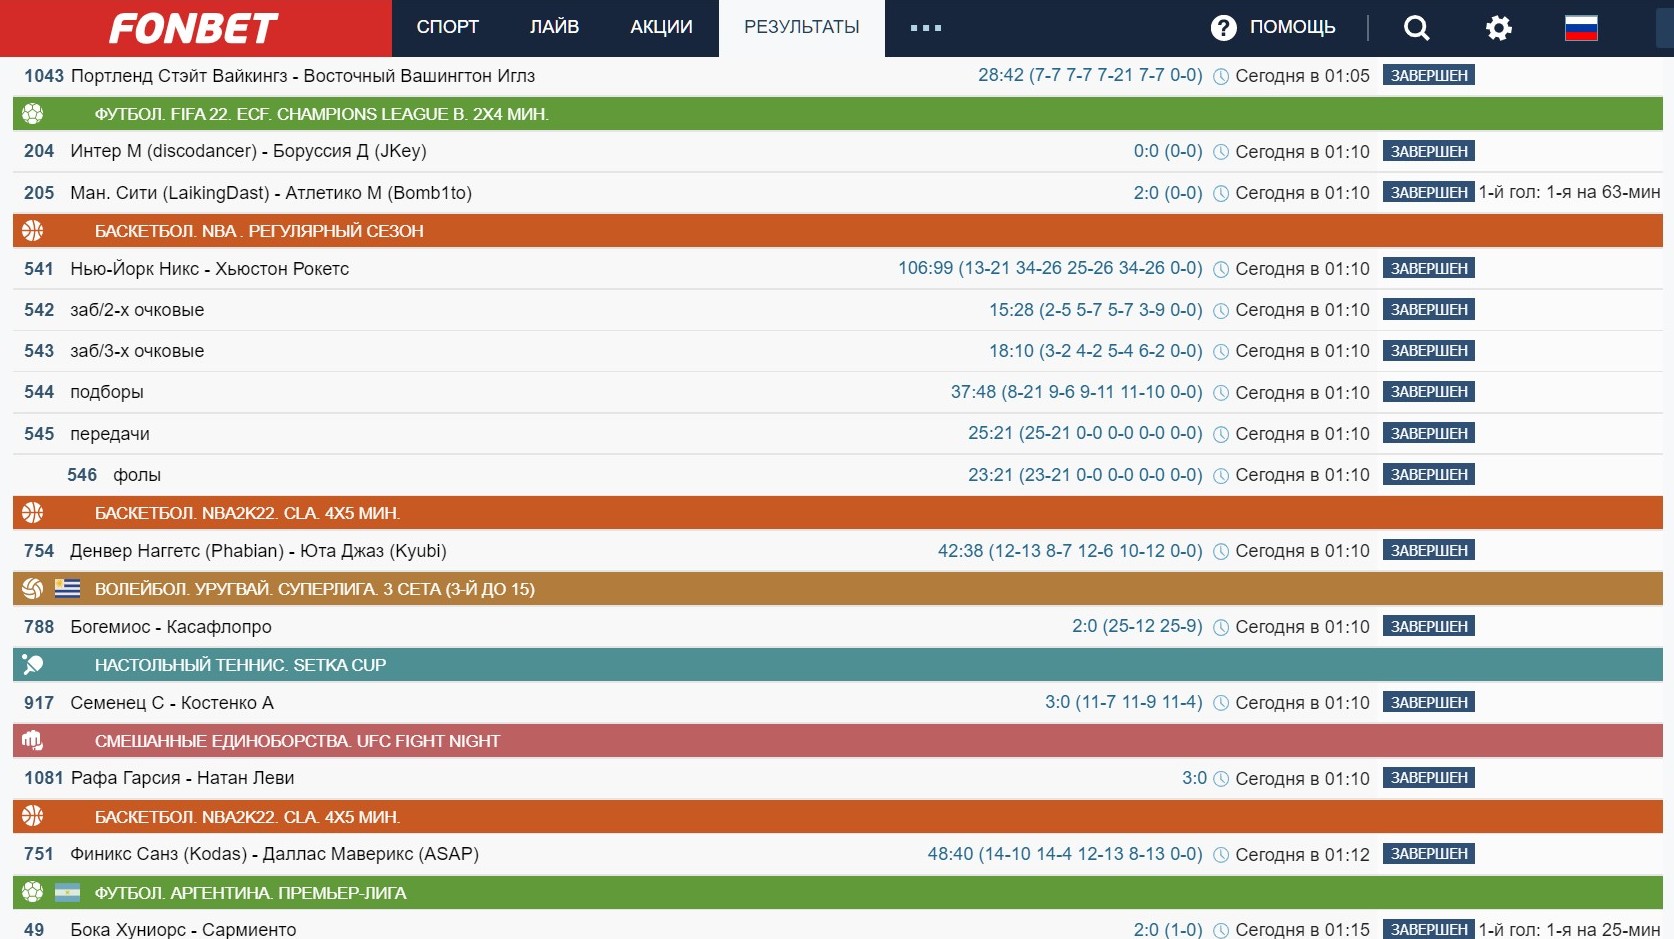The image size is (1674, 939).
Task: Click event number 546 beside фолы
Action: [82, 475]
